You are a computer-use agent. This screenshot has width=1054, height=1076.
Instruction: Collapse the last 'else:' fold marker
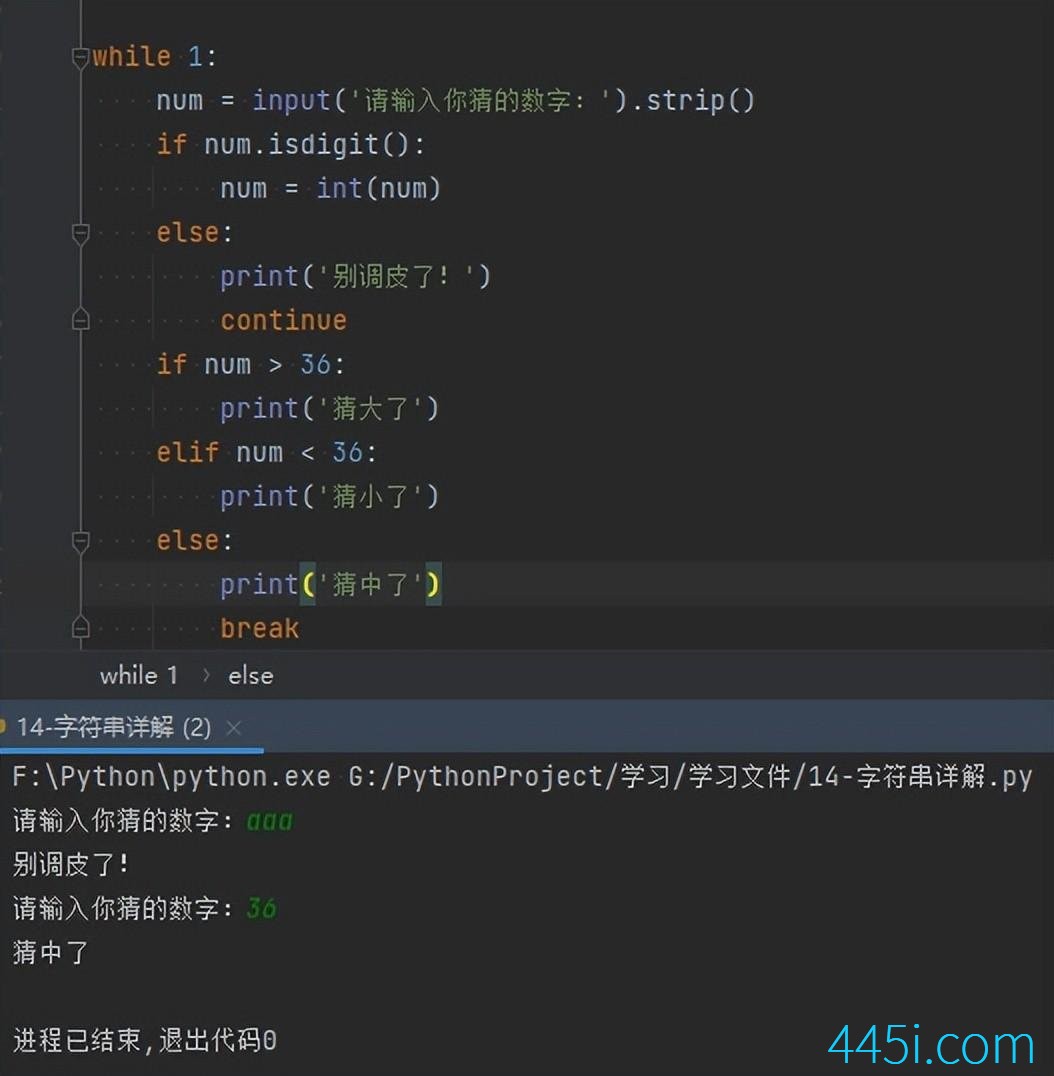[x=80, y=541]
